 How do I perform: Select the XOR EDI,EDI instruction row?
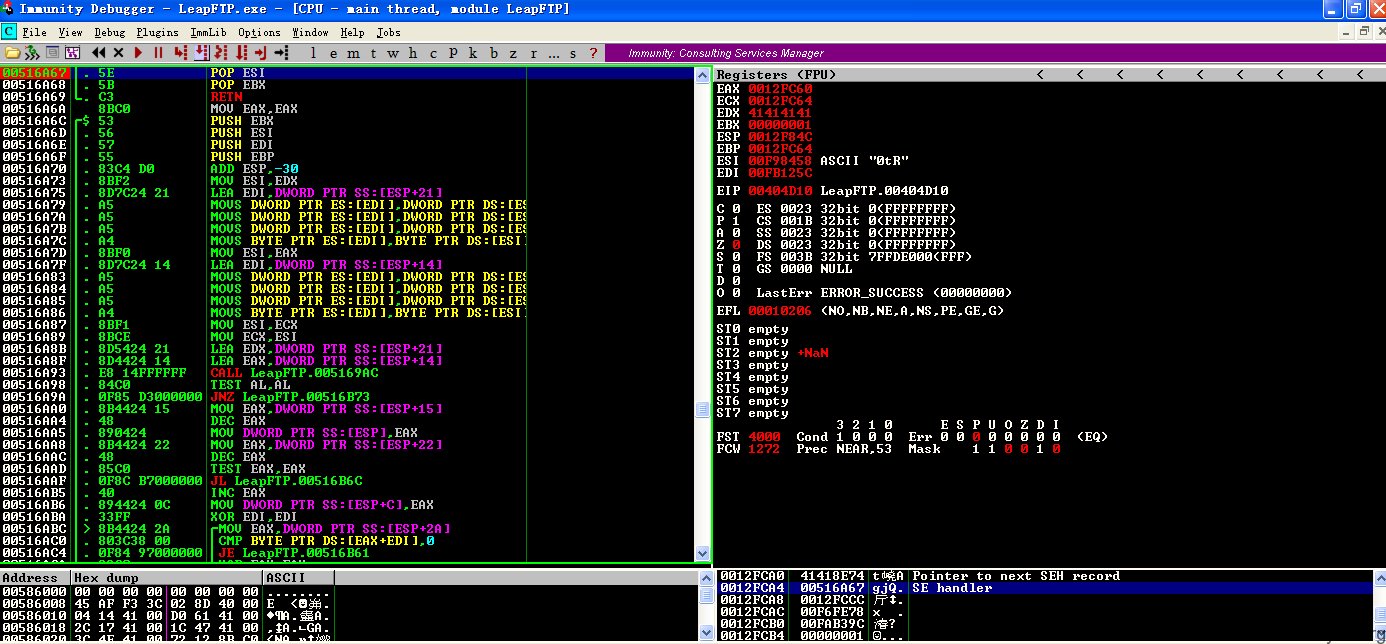pos(348,517)
